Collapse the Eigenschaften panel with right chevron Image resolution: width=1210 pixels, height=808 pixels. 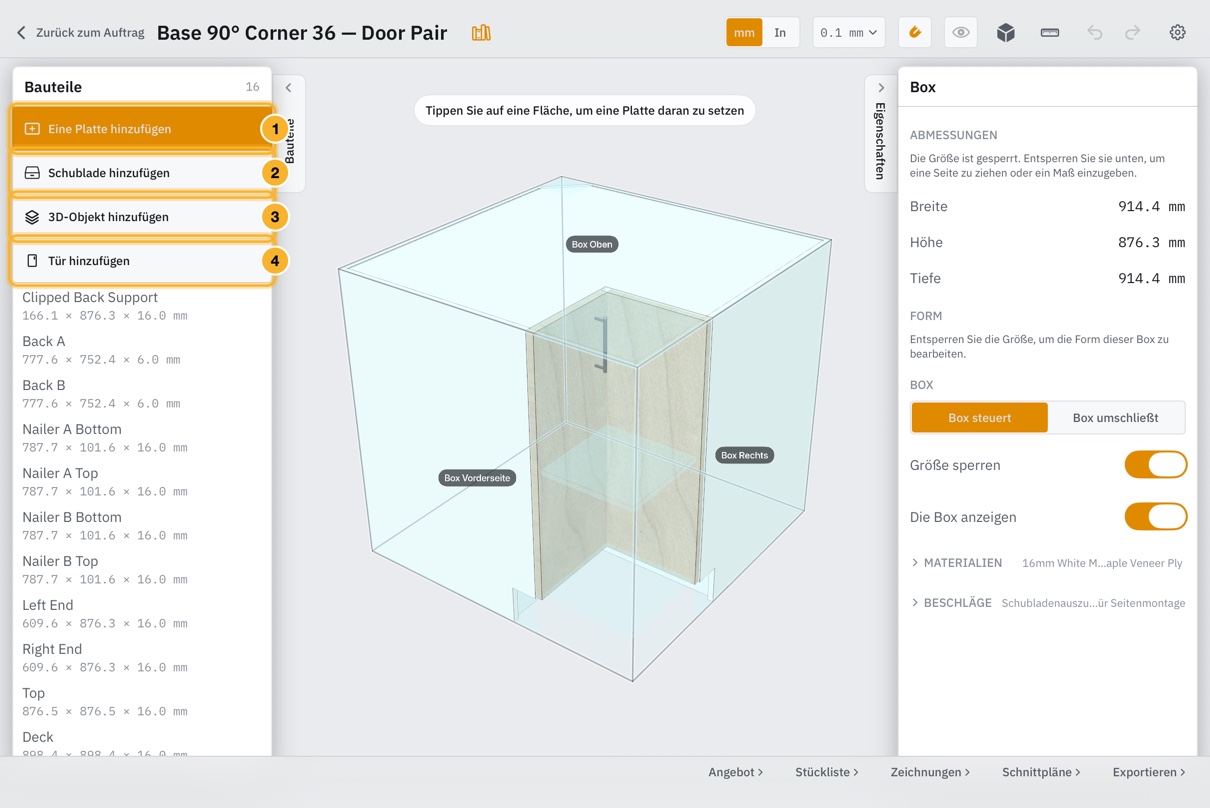[881, 88]
